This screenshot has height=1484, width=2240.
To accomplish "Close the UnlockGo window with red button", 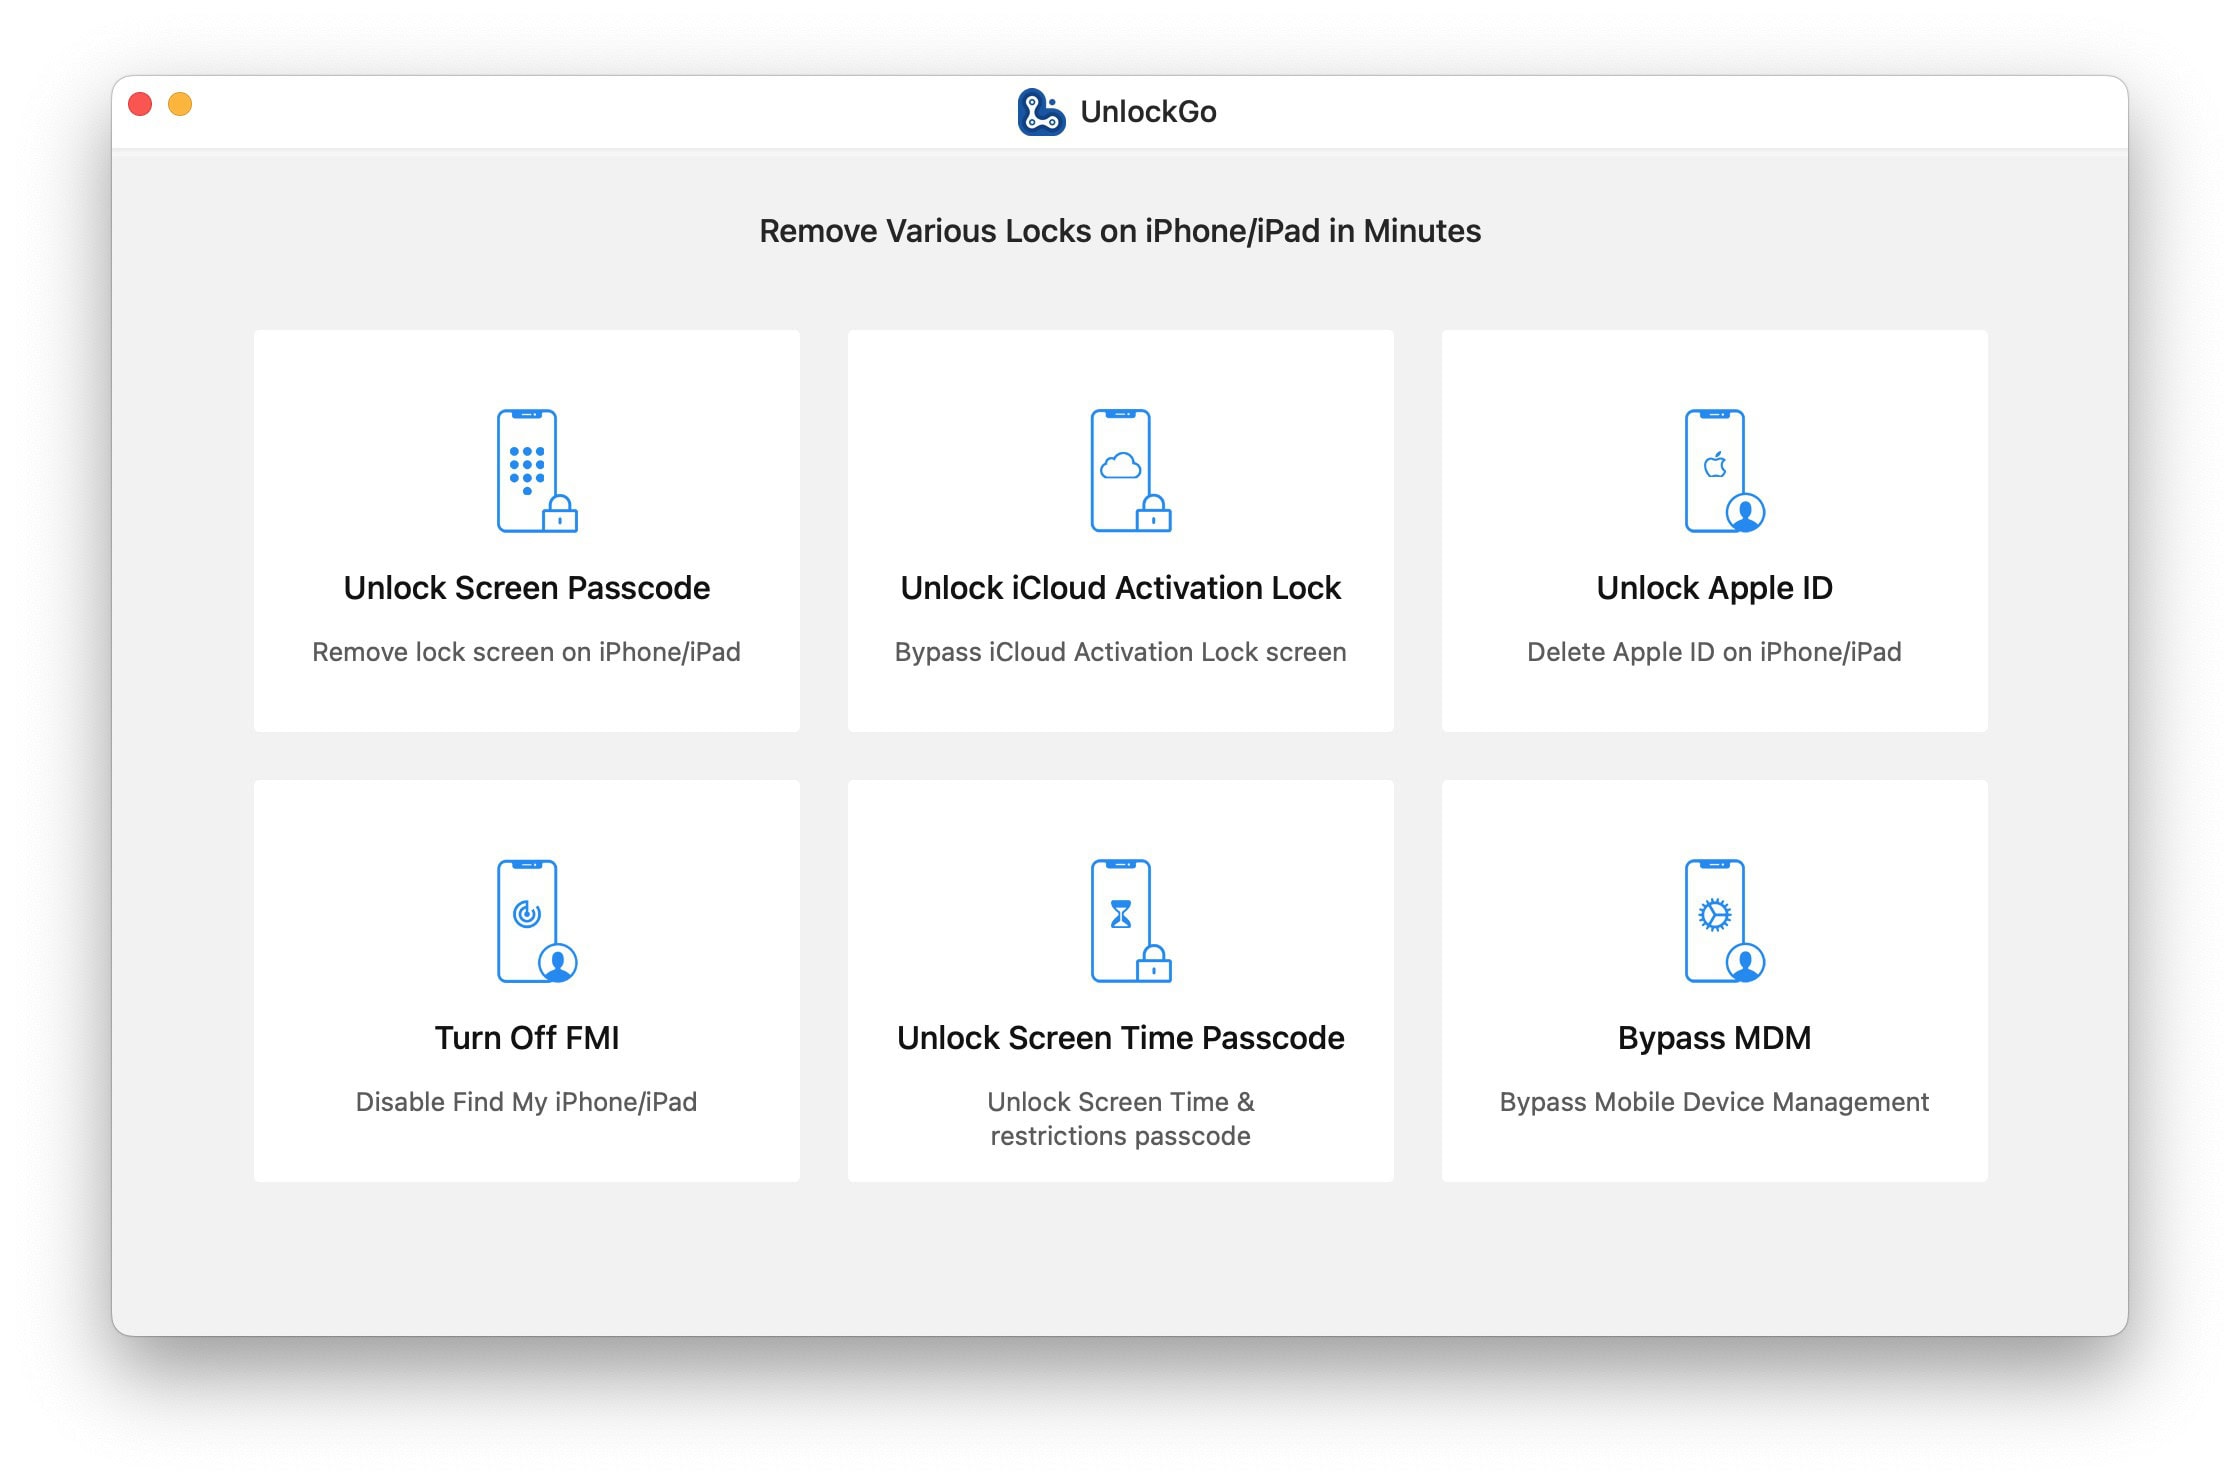I will pos(141,104).
